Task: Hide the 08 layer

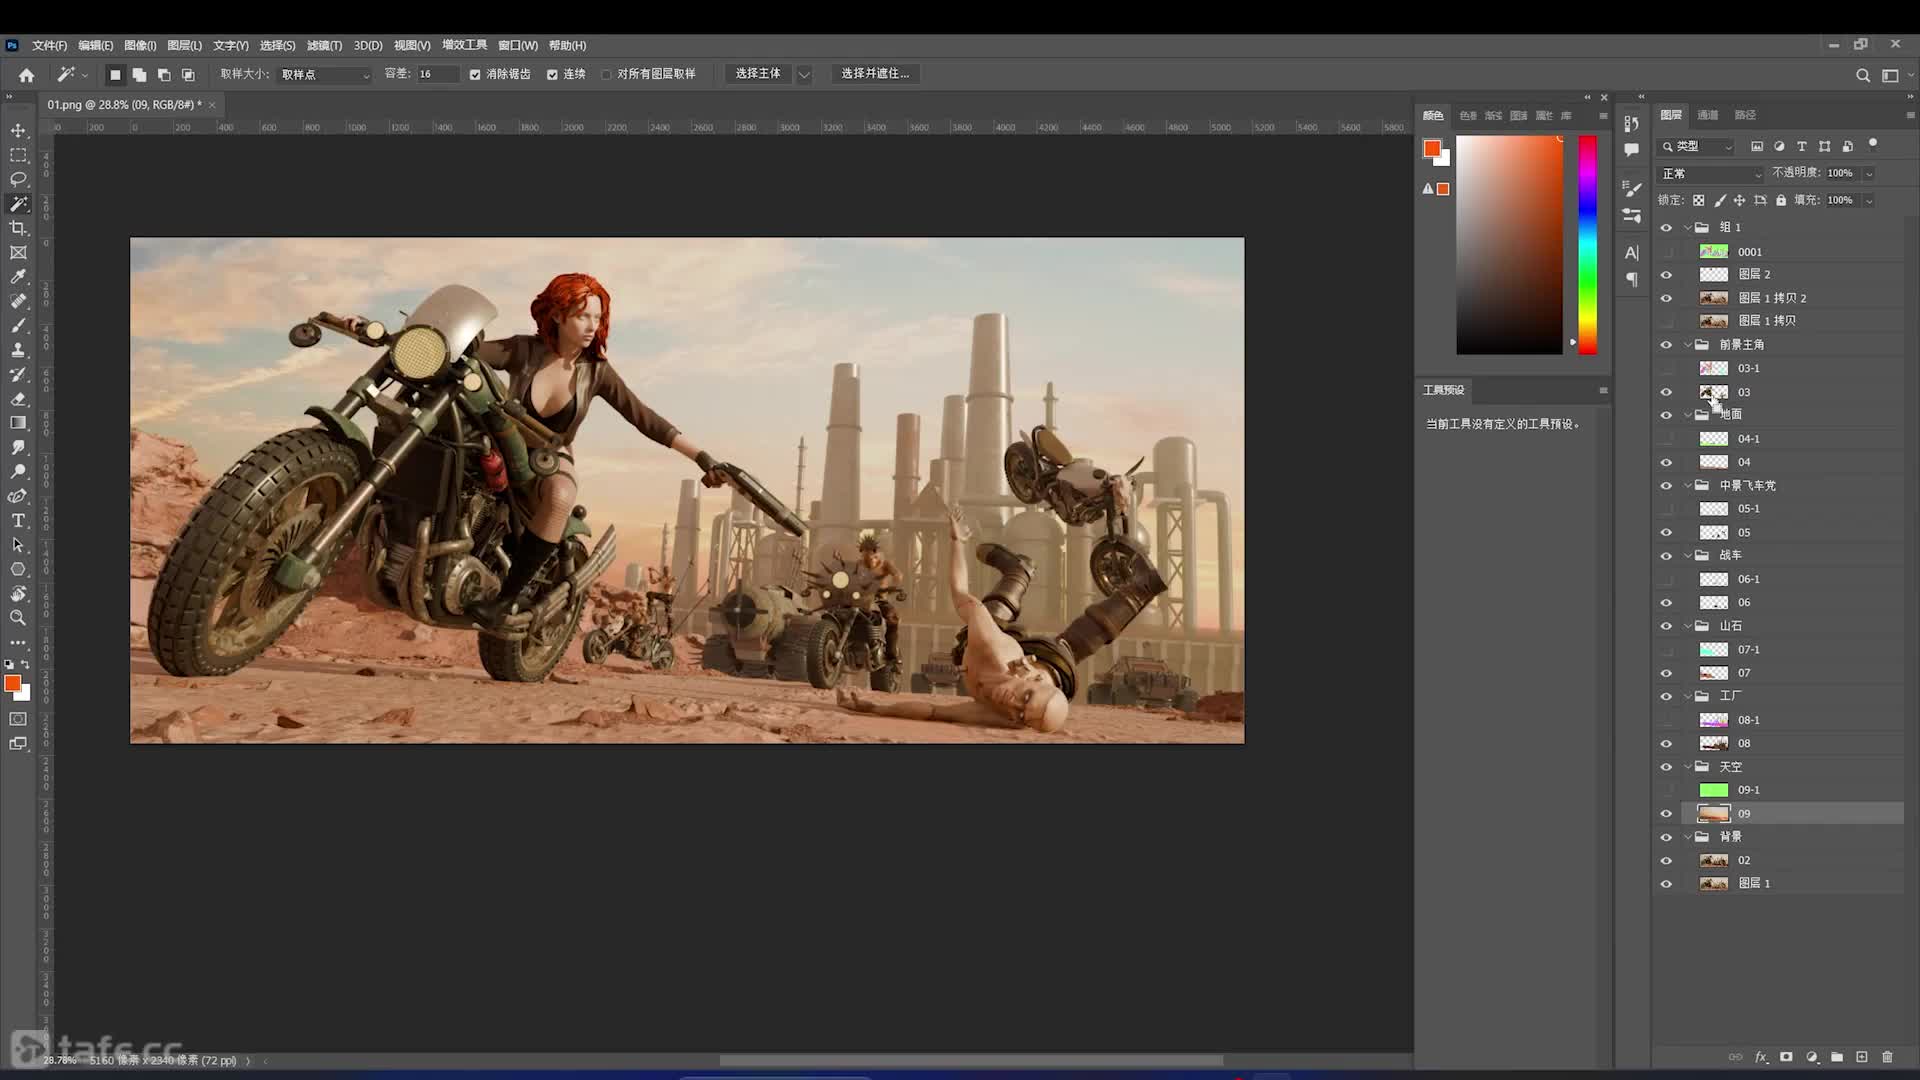Action: click(1666, 744)
